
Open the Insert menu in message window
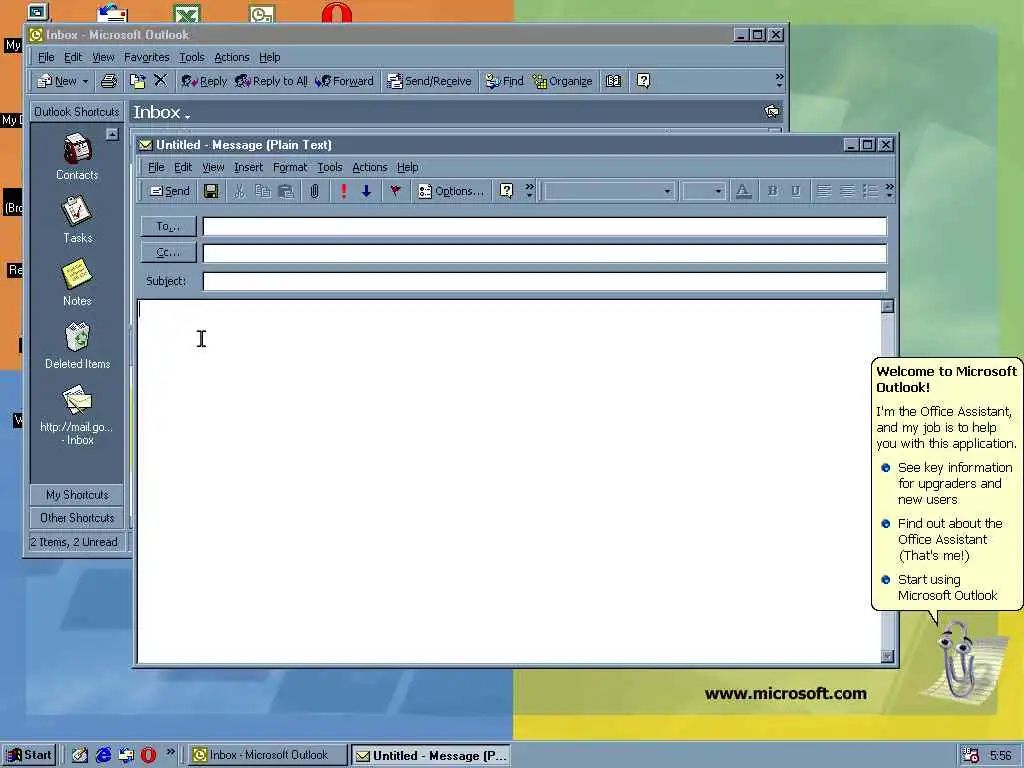[248, 167]
